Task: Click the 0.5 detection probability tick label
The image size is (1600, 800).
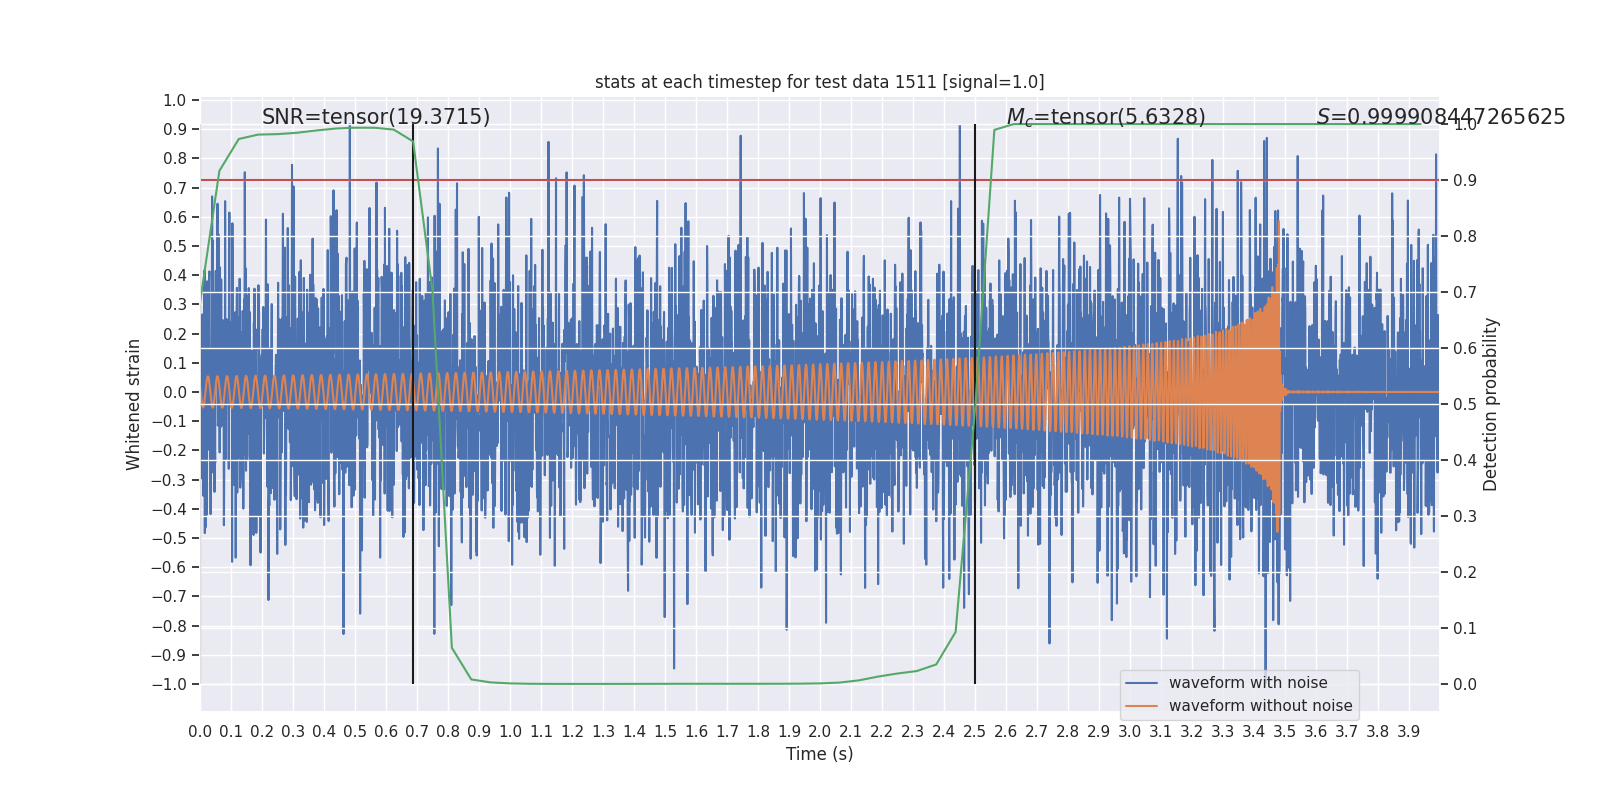Action: (x=1465, y=404)
